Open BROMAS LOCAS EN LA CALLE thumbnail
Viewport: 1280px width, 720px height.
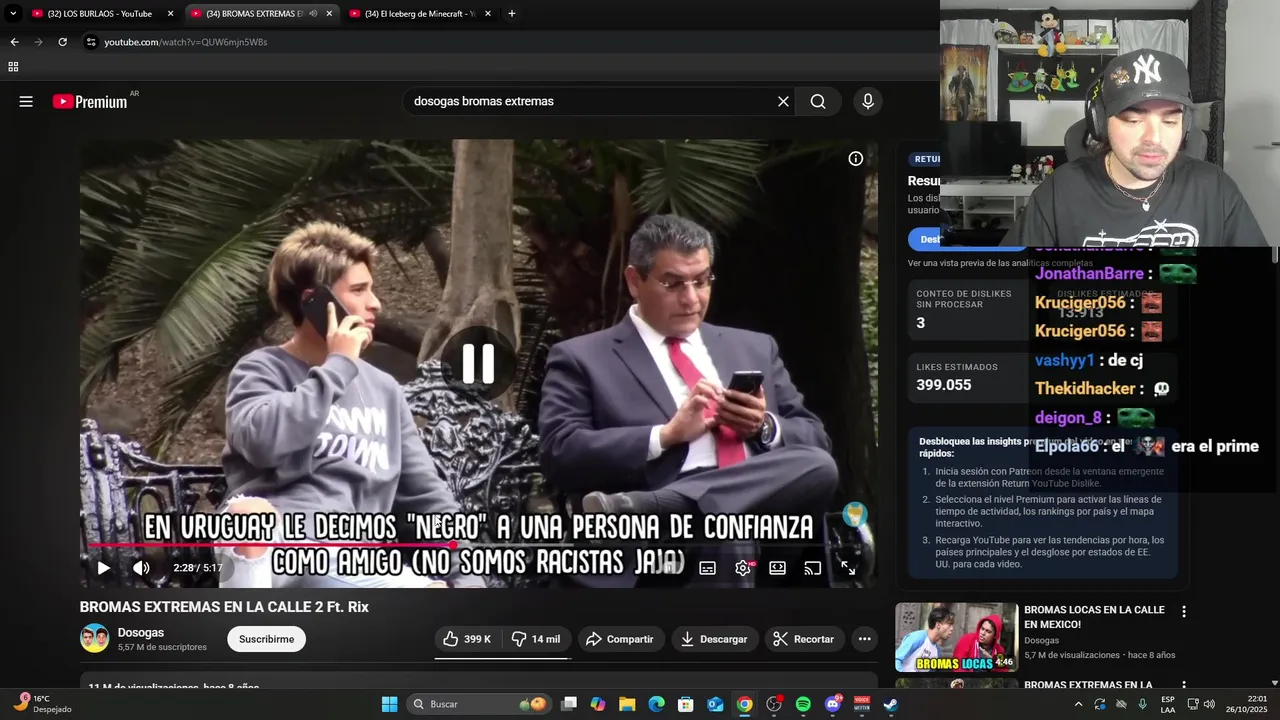(x=956, y=637)
